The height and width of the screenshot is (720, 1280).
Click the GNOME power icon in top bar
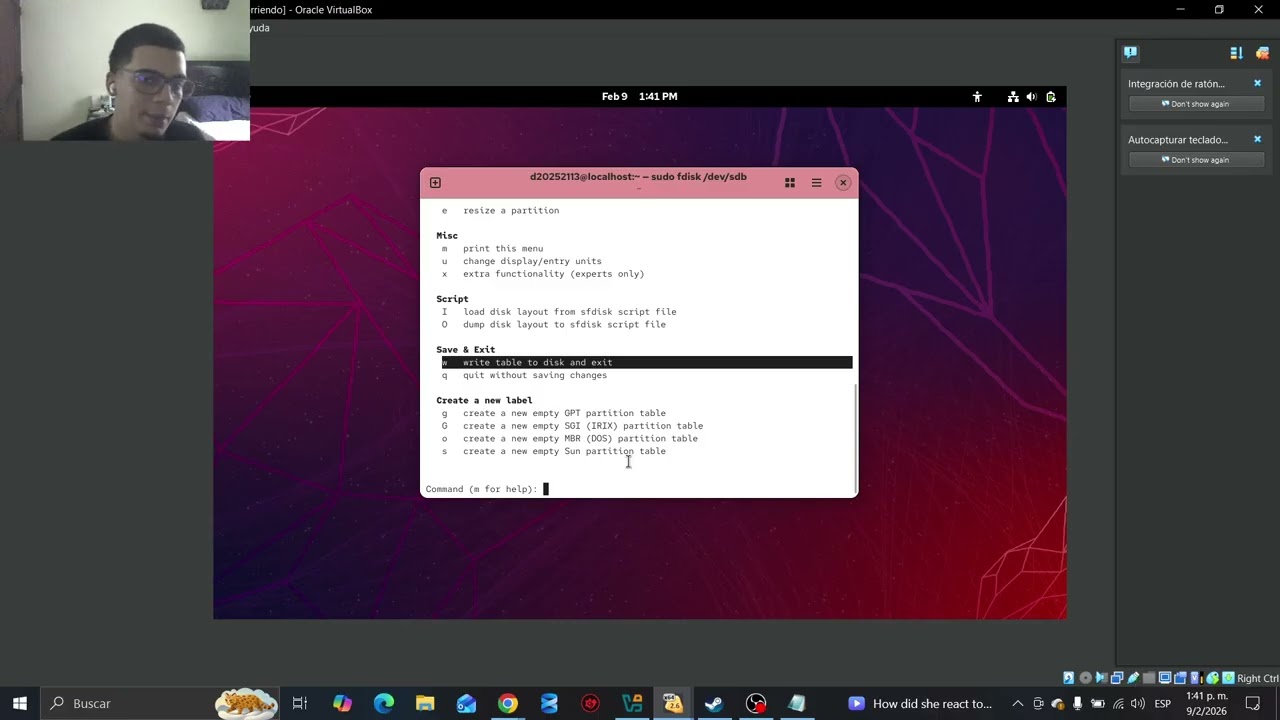click(x=1051, y=97)
